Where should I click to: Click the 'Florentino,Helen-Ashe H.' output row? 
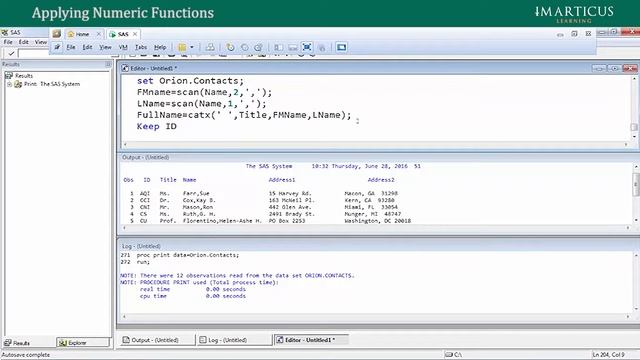tap(267, 221)
